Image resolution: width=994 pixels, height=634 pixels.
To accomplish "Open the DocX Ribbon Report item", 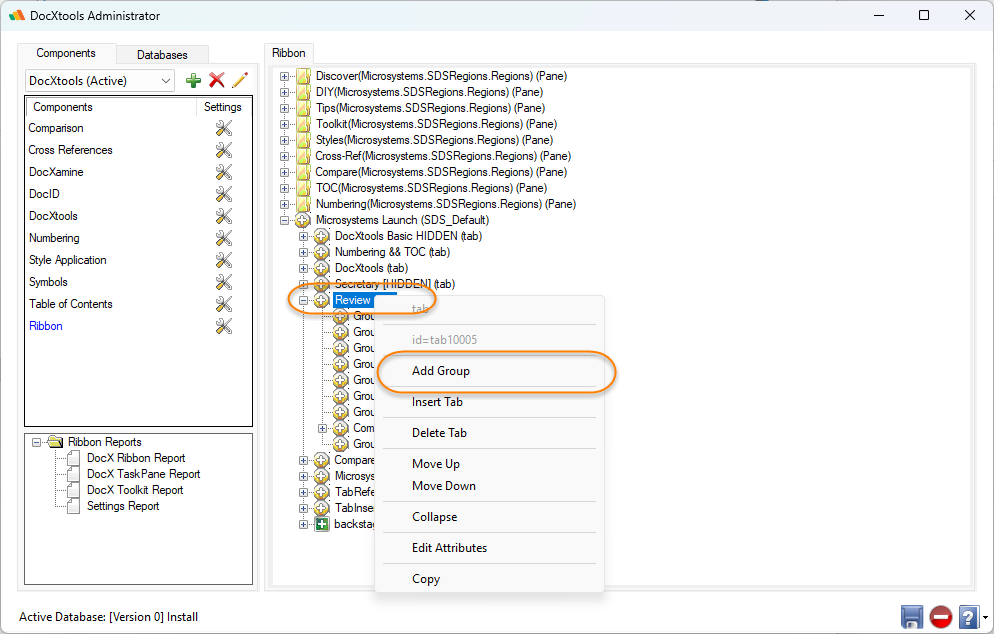I will click(136, 458).
